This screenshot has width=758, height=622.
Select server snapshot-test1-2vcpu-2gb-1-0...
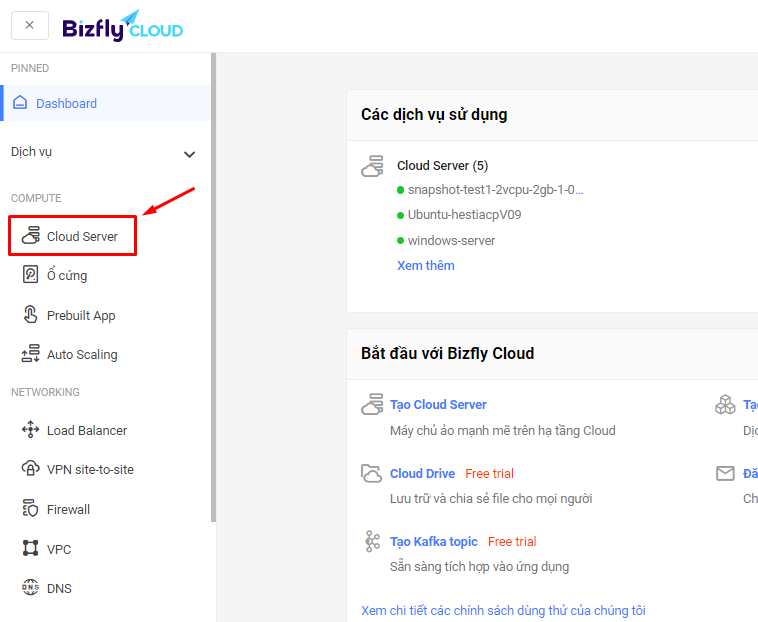point(495,190)
